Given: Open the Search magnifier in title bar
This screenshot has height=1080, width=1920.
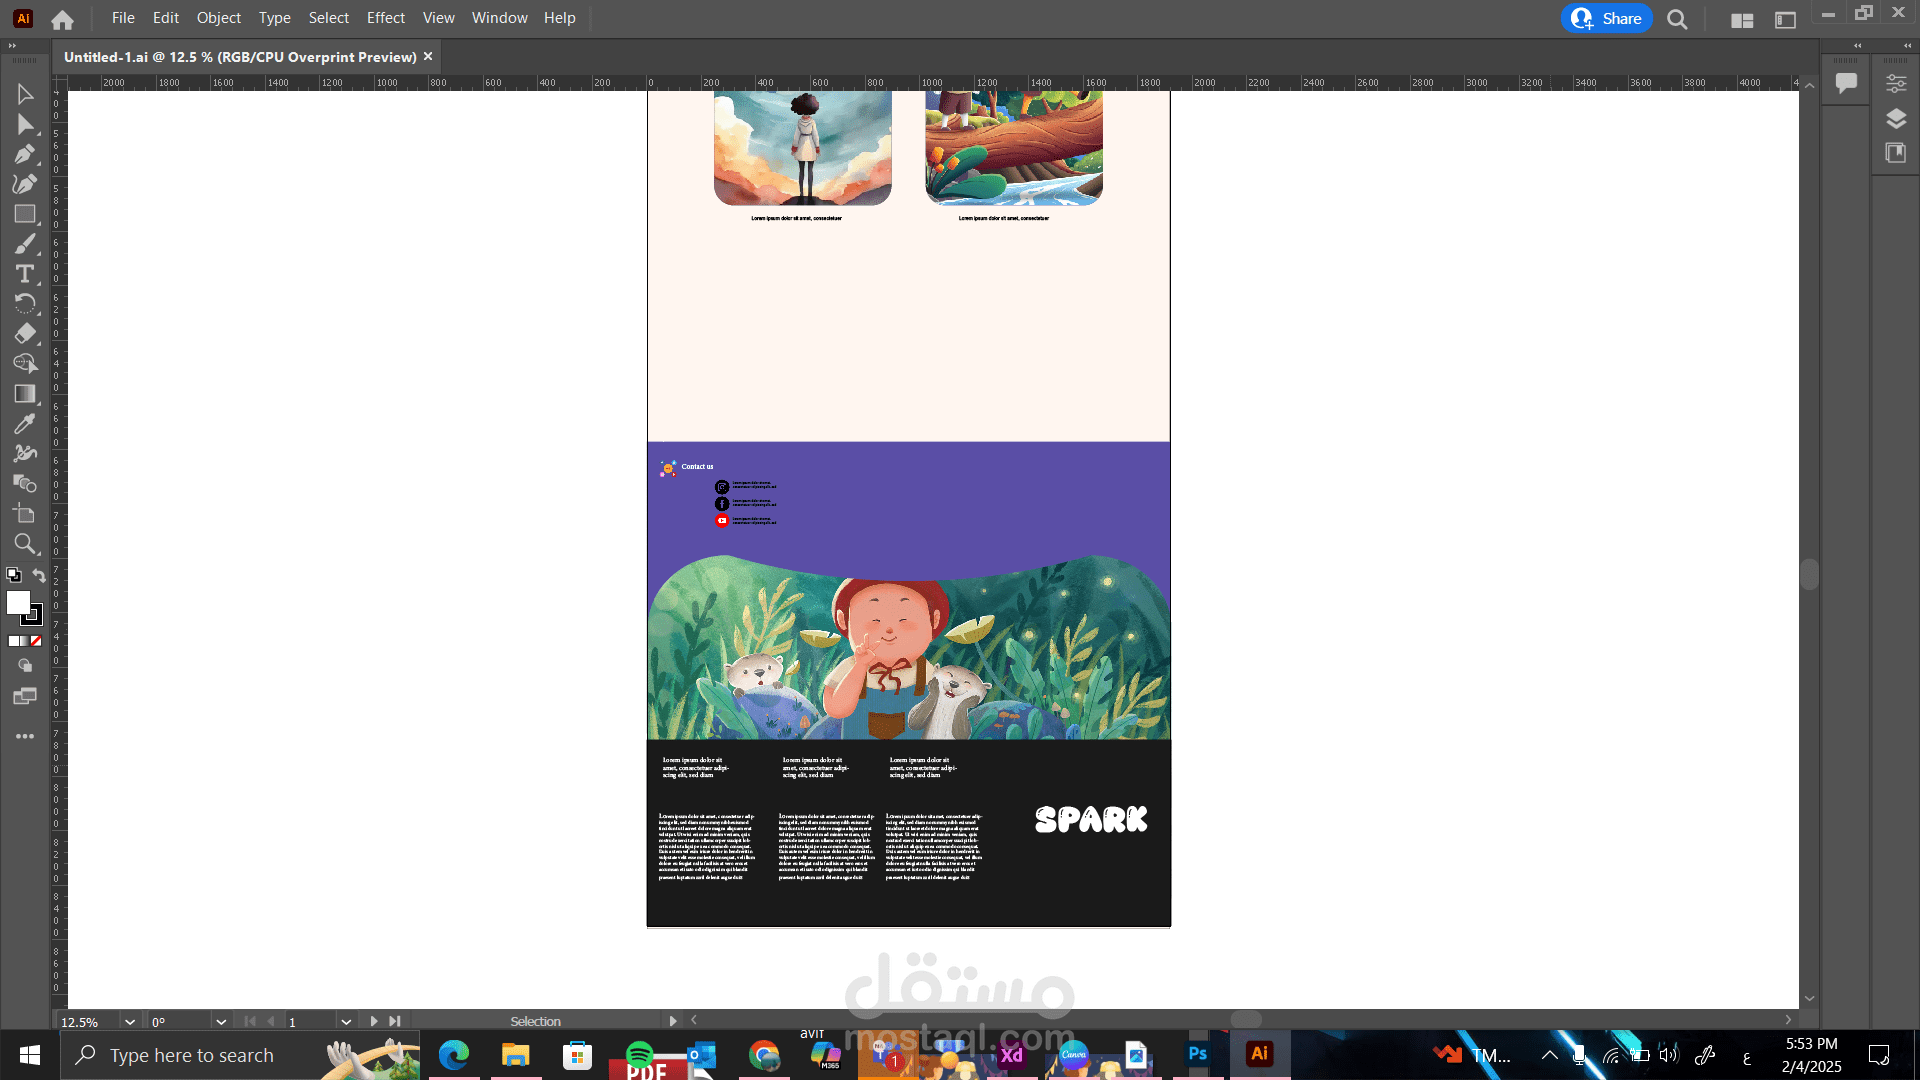Looking at the screenshot, I should [1677, 19].
